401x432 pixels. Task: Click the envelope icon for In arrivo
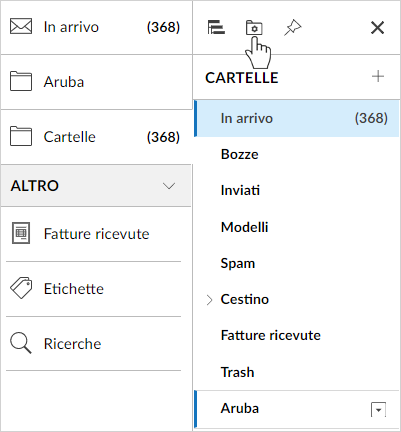(21, 27)
